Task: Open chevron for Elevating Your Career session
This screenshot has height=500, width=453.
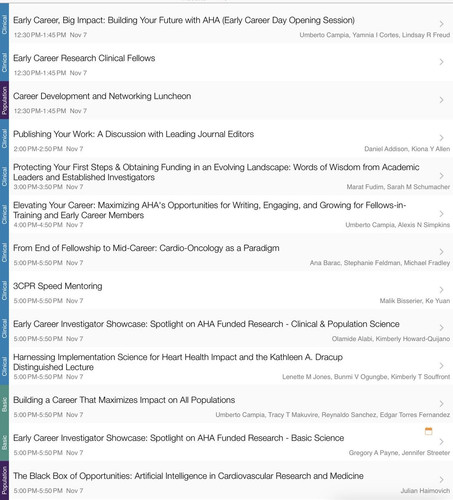Action: (x=441, y=214)
